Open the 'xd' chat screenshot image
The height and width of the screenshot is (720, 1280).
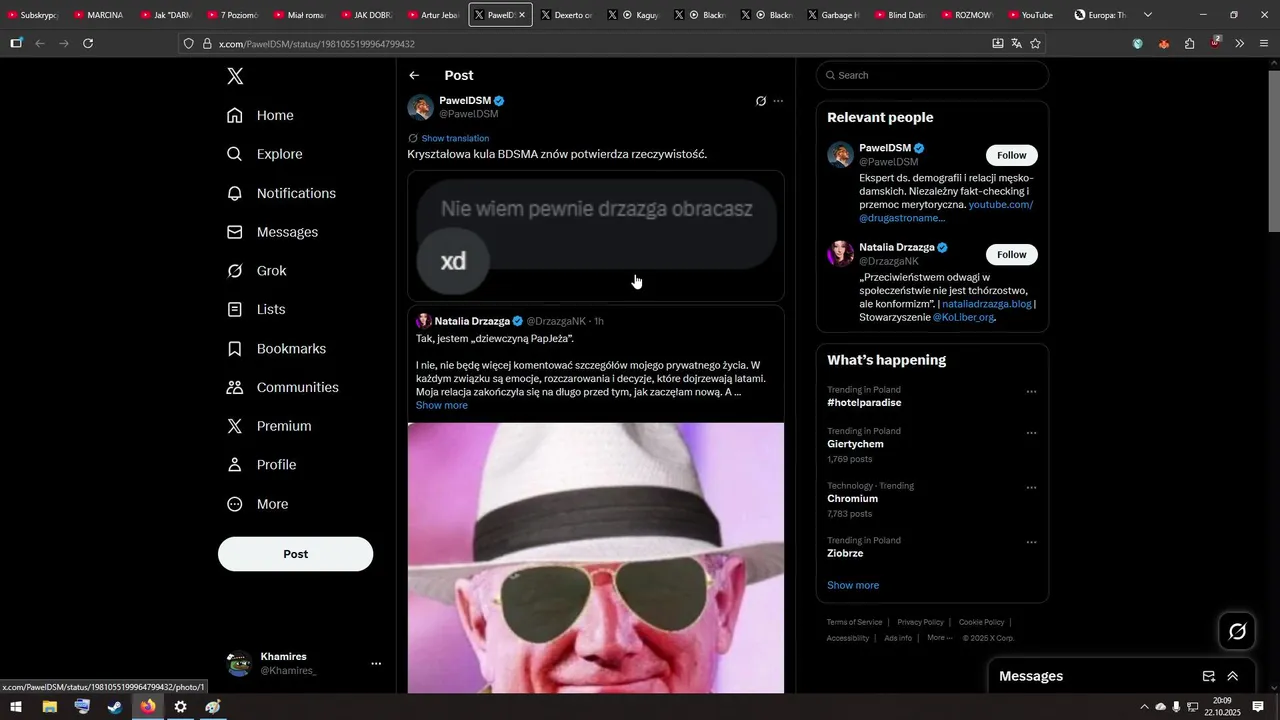(596, 235)
